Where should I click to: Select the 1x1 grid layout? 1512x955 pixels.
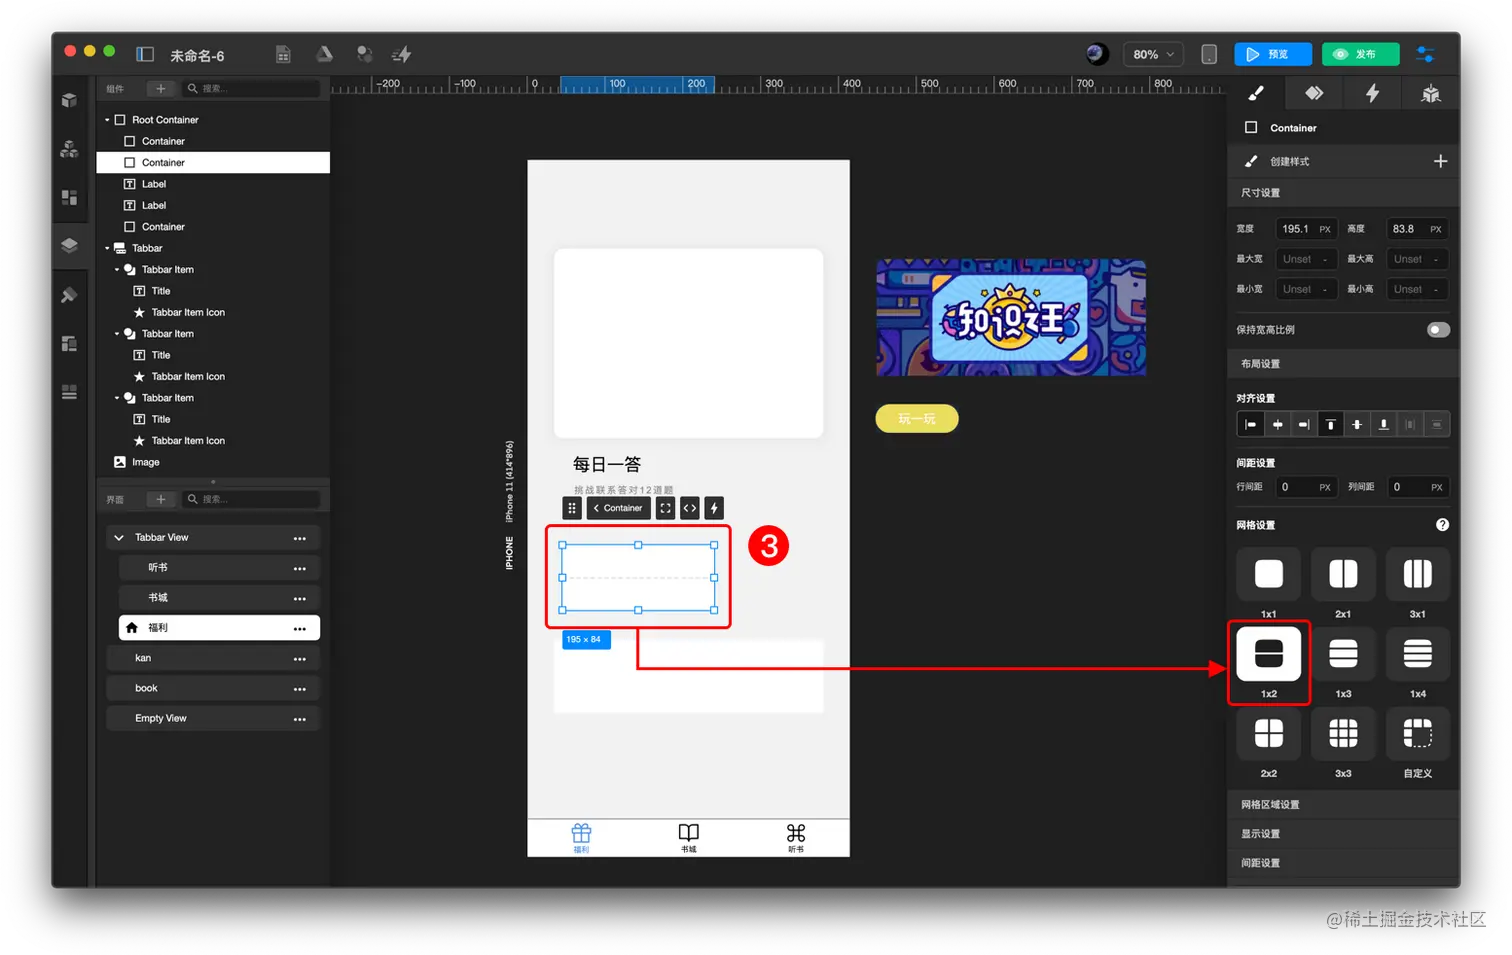(1269, 574)
